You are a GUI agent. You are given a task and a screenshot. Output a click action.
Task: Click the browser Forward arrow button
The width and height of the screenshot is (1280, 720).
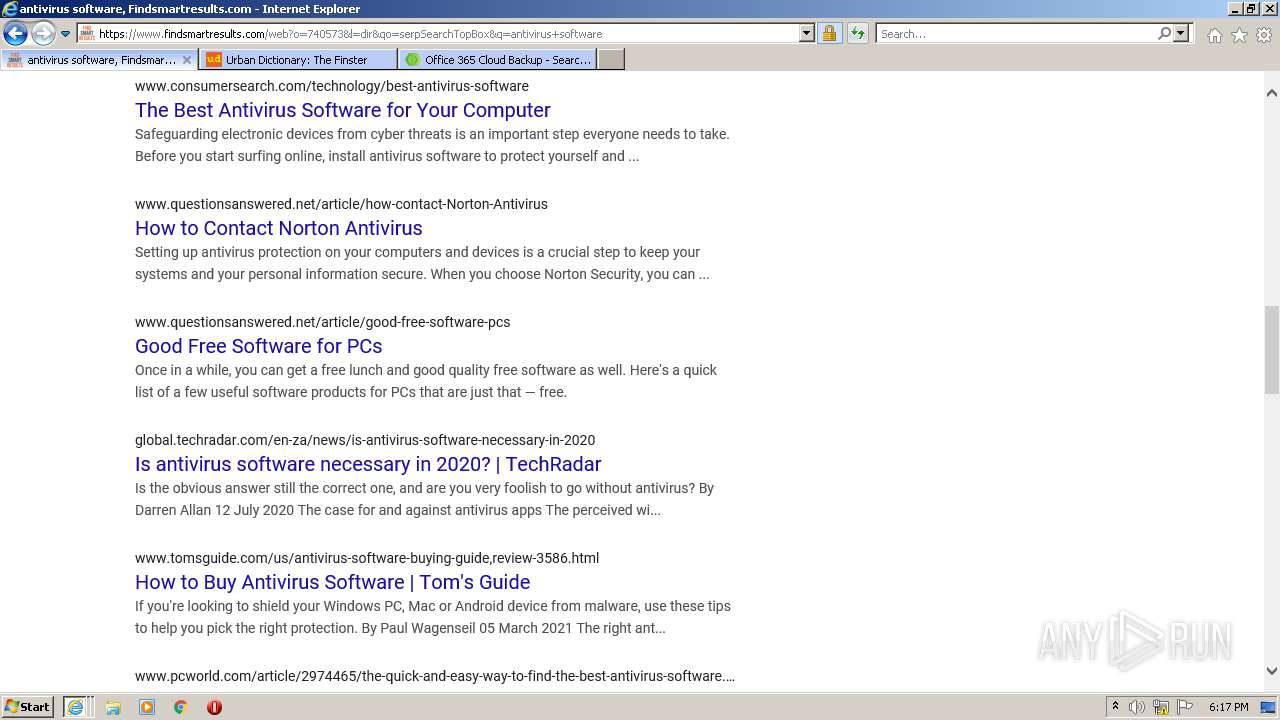43,34
